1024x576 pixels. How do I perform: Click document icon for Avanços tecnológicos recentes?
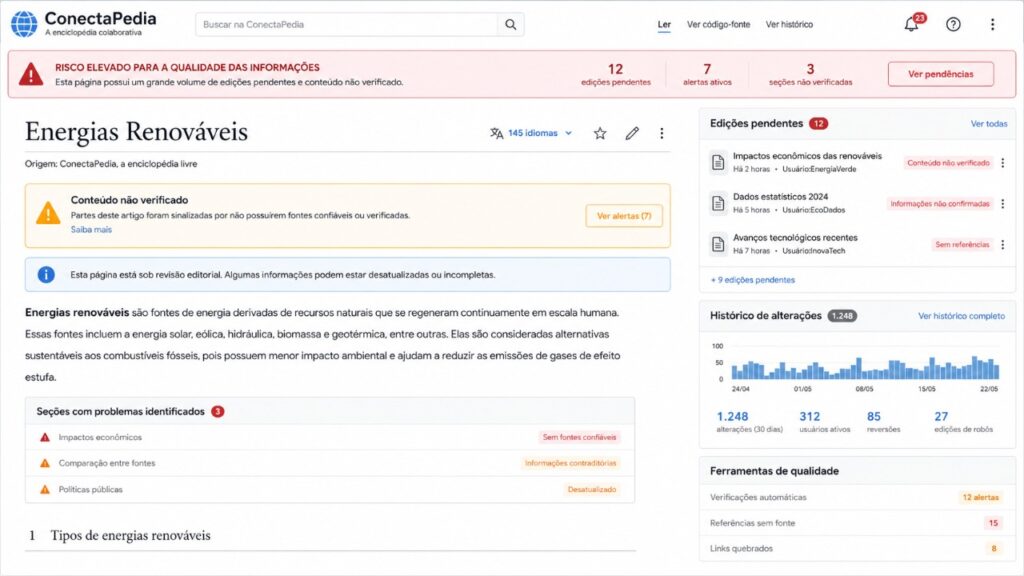tap(718, 244)
